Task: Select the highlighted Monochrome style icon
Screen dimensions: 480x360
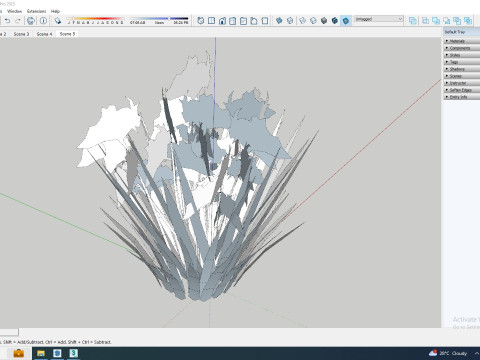Action: (346, 21)
